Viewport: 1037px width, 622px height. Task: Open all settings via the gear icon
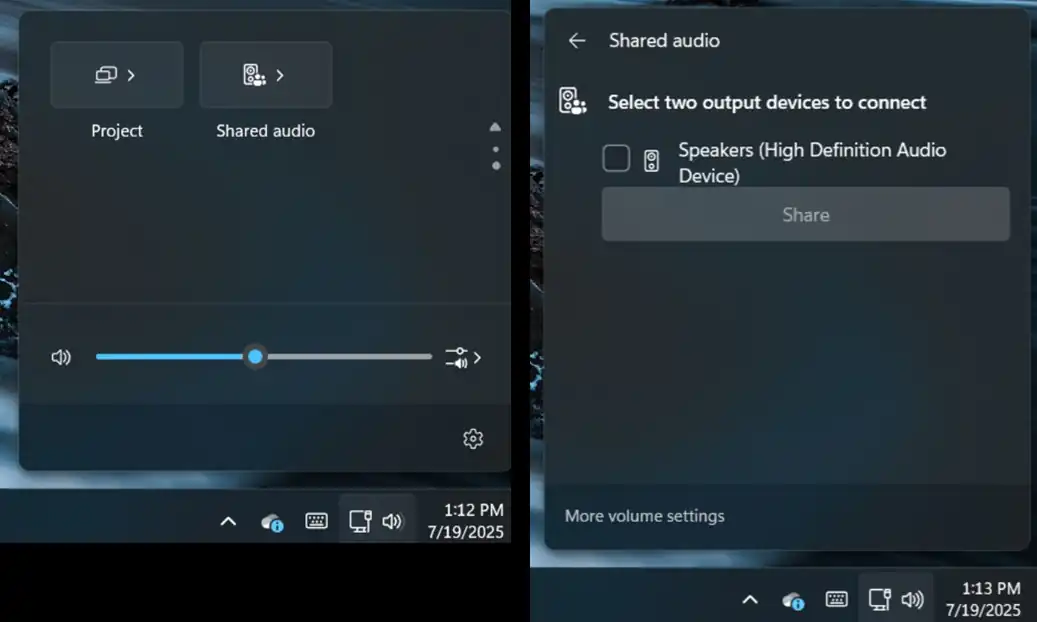tap(473, 439)
